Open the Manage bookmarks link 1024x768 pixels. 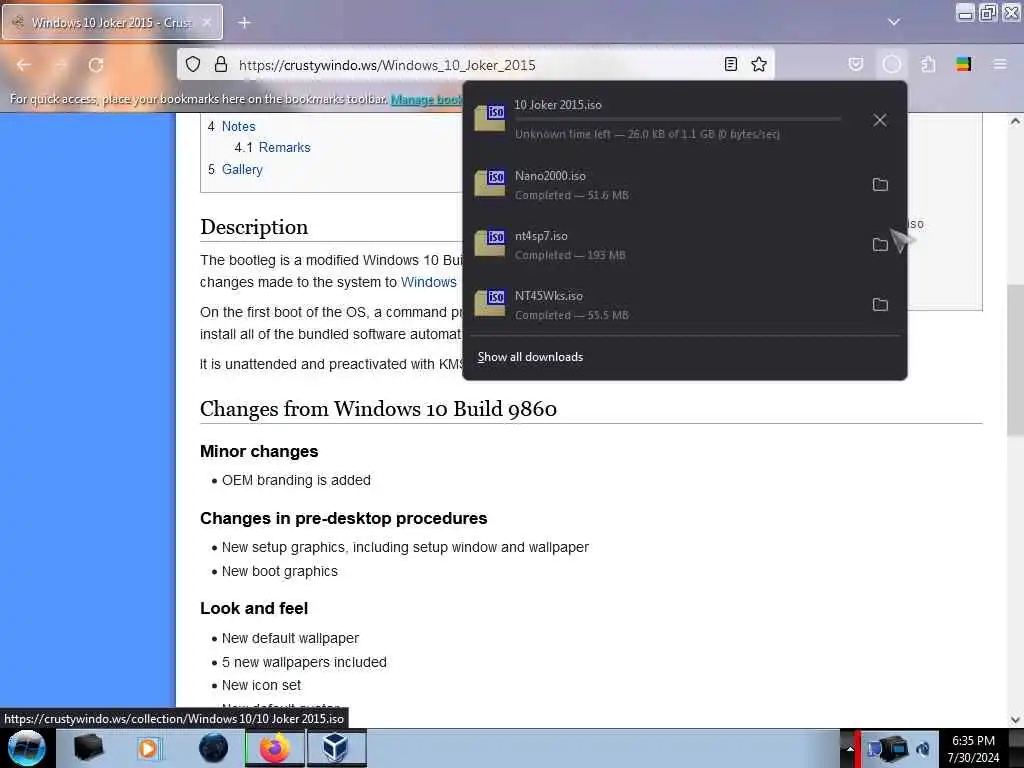tap(426, 99)
